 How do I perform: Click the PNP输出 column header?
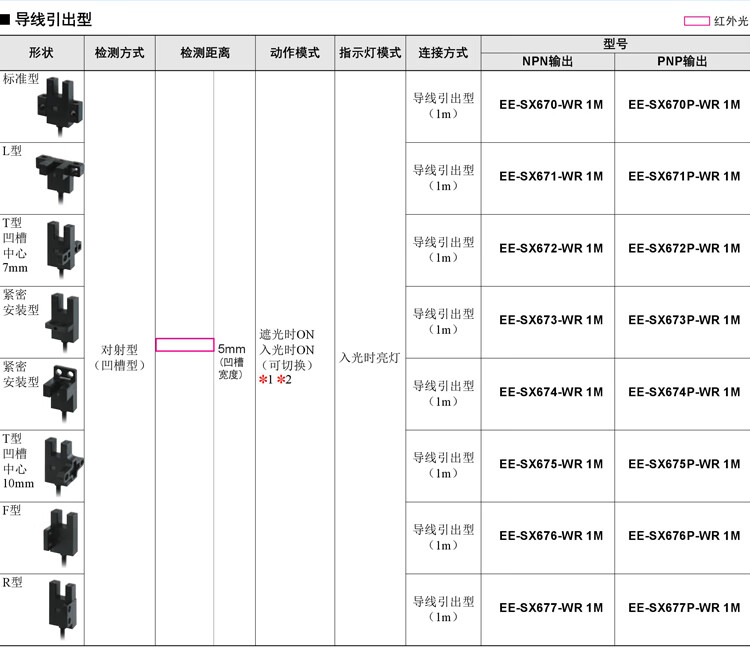pos(682,62)
